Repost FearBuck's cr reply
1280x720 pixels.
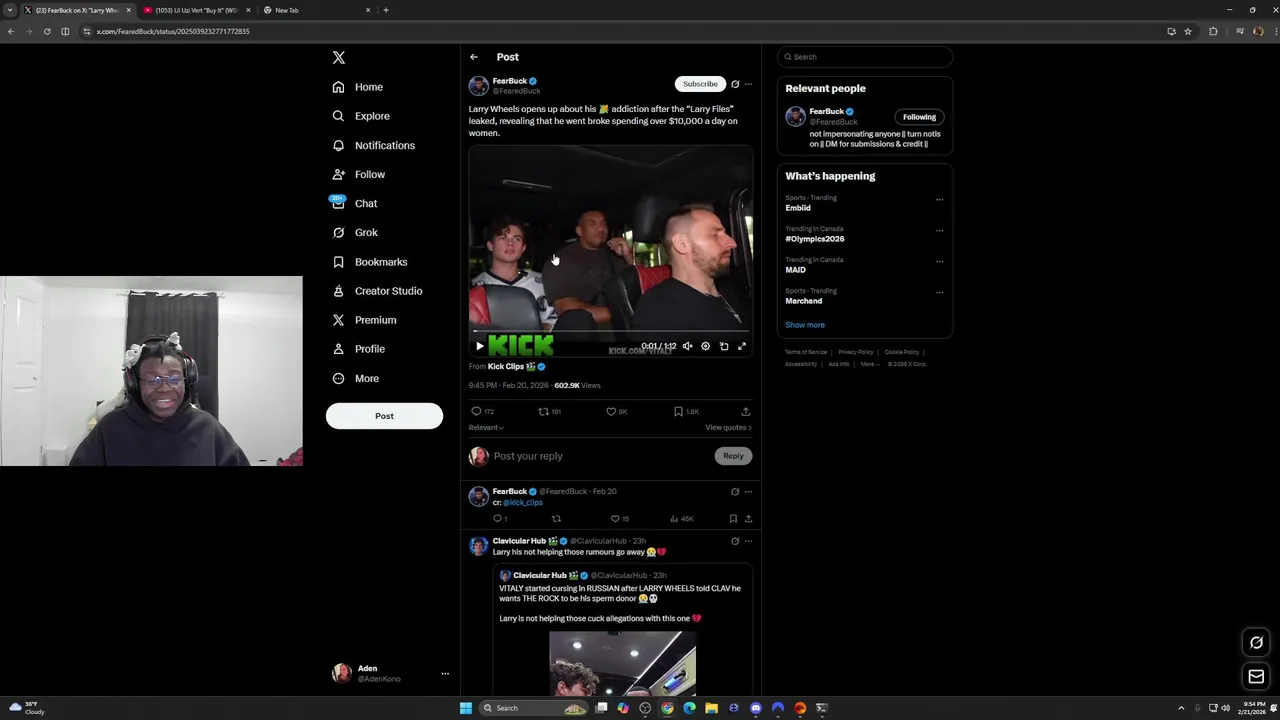(557, 519)
